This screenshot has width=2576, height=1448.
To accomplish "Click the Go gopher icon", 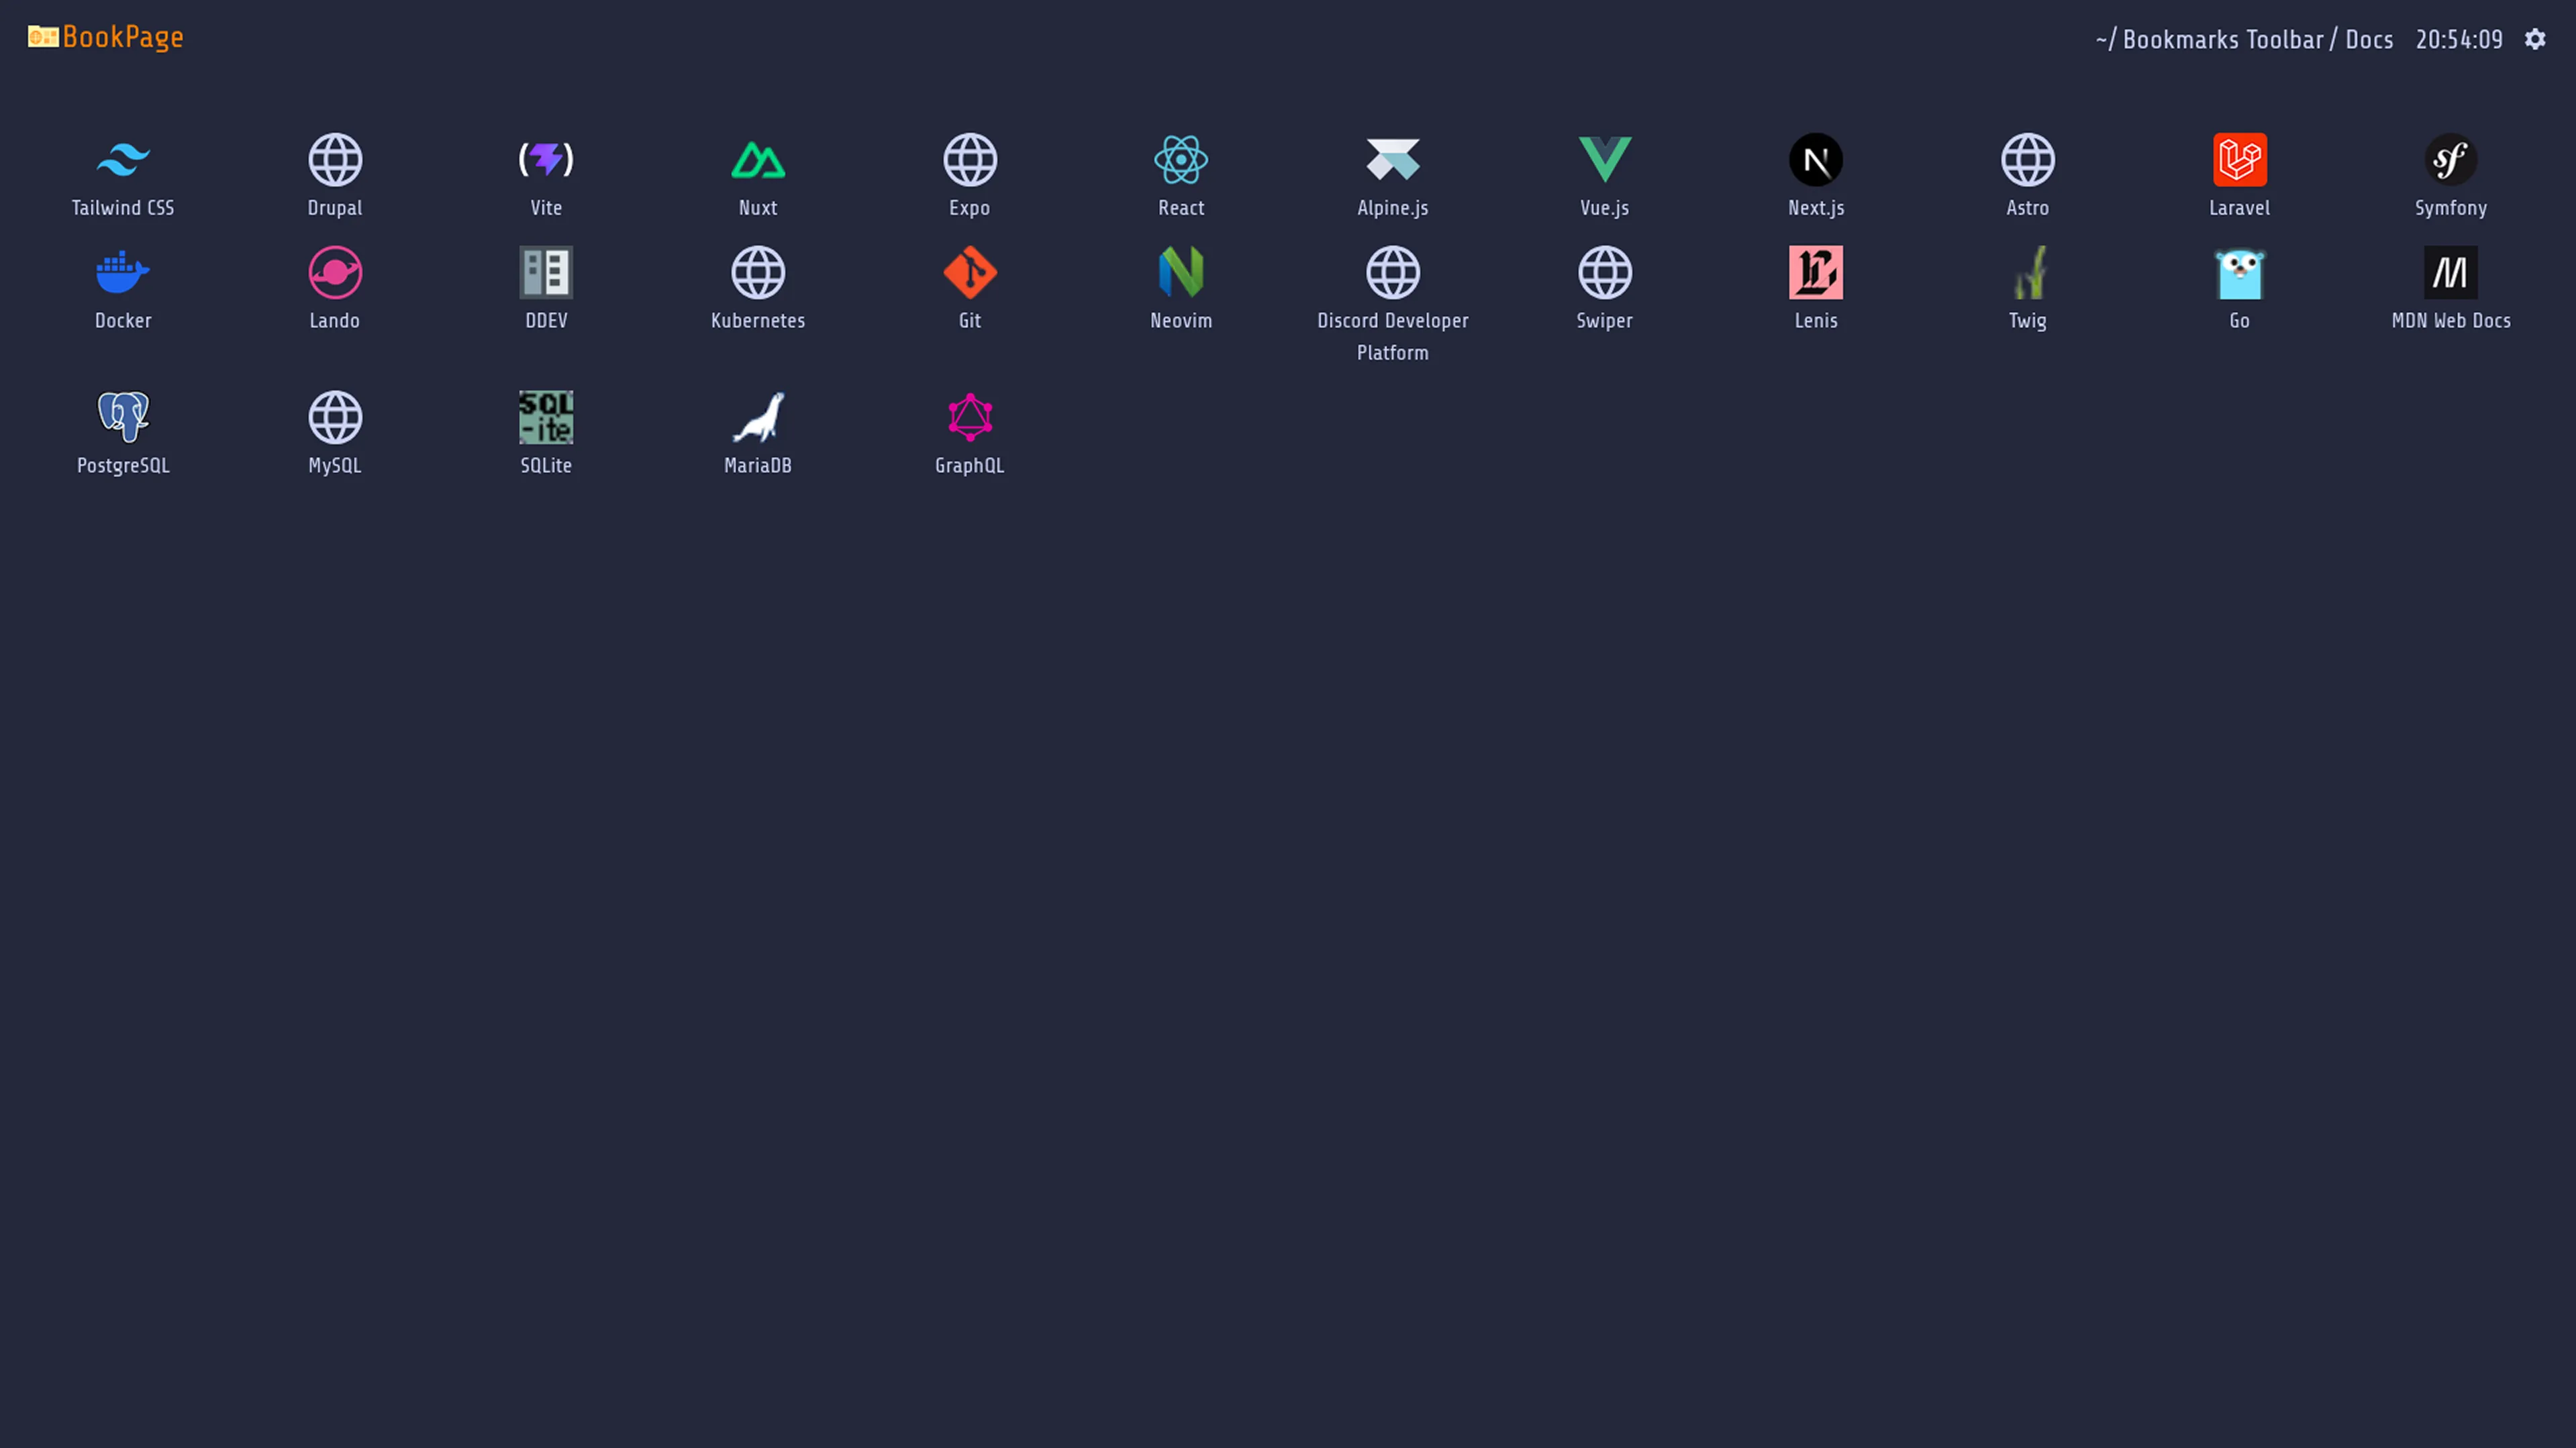I will coord(2240,272).
